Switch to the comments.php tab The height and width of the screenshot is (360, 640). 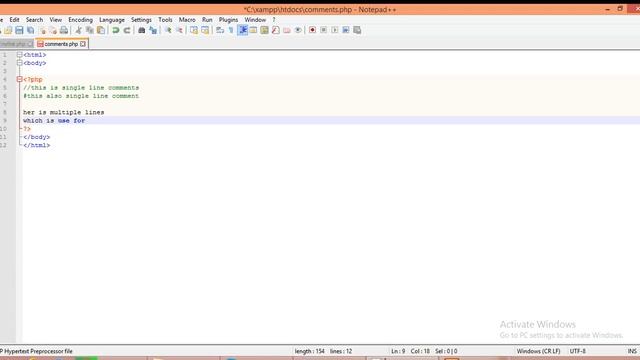[x=61, y=44]
